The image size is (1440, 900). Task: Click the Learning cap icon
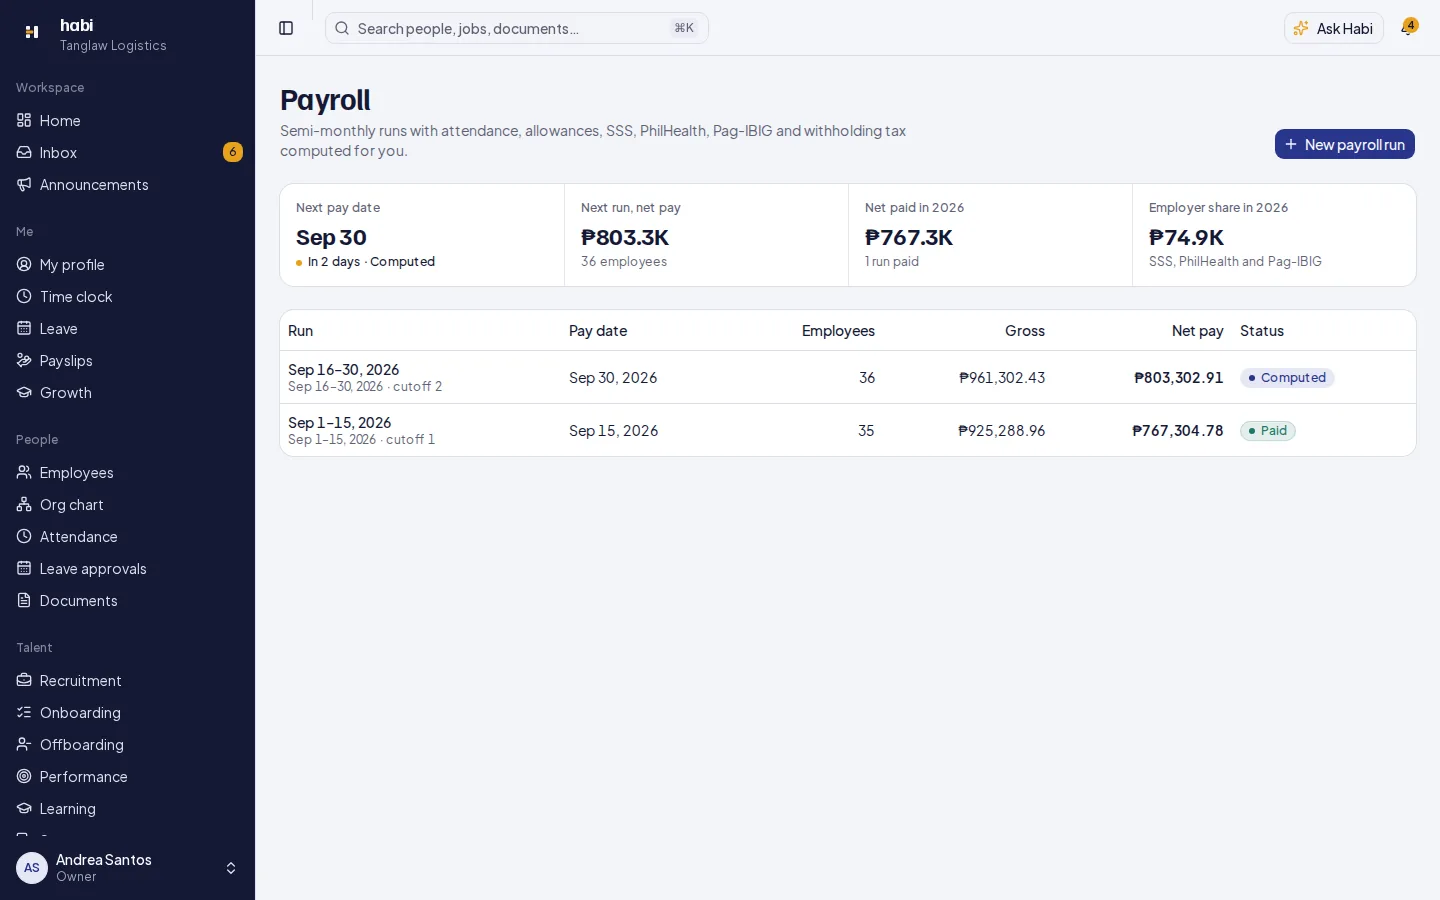[x=24, y=808]
